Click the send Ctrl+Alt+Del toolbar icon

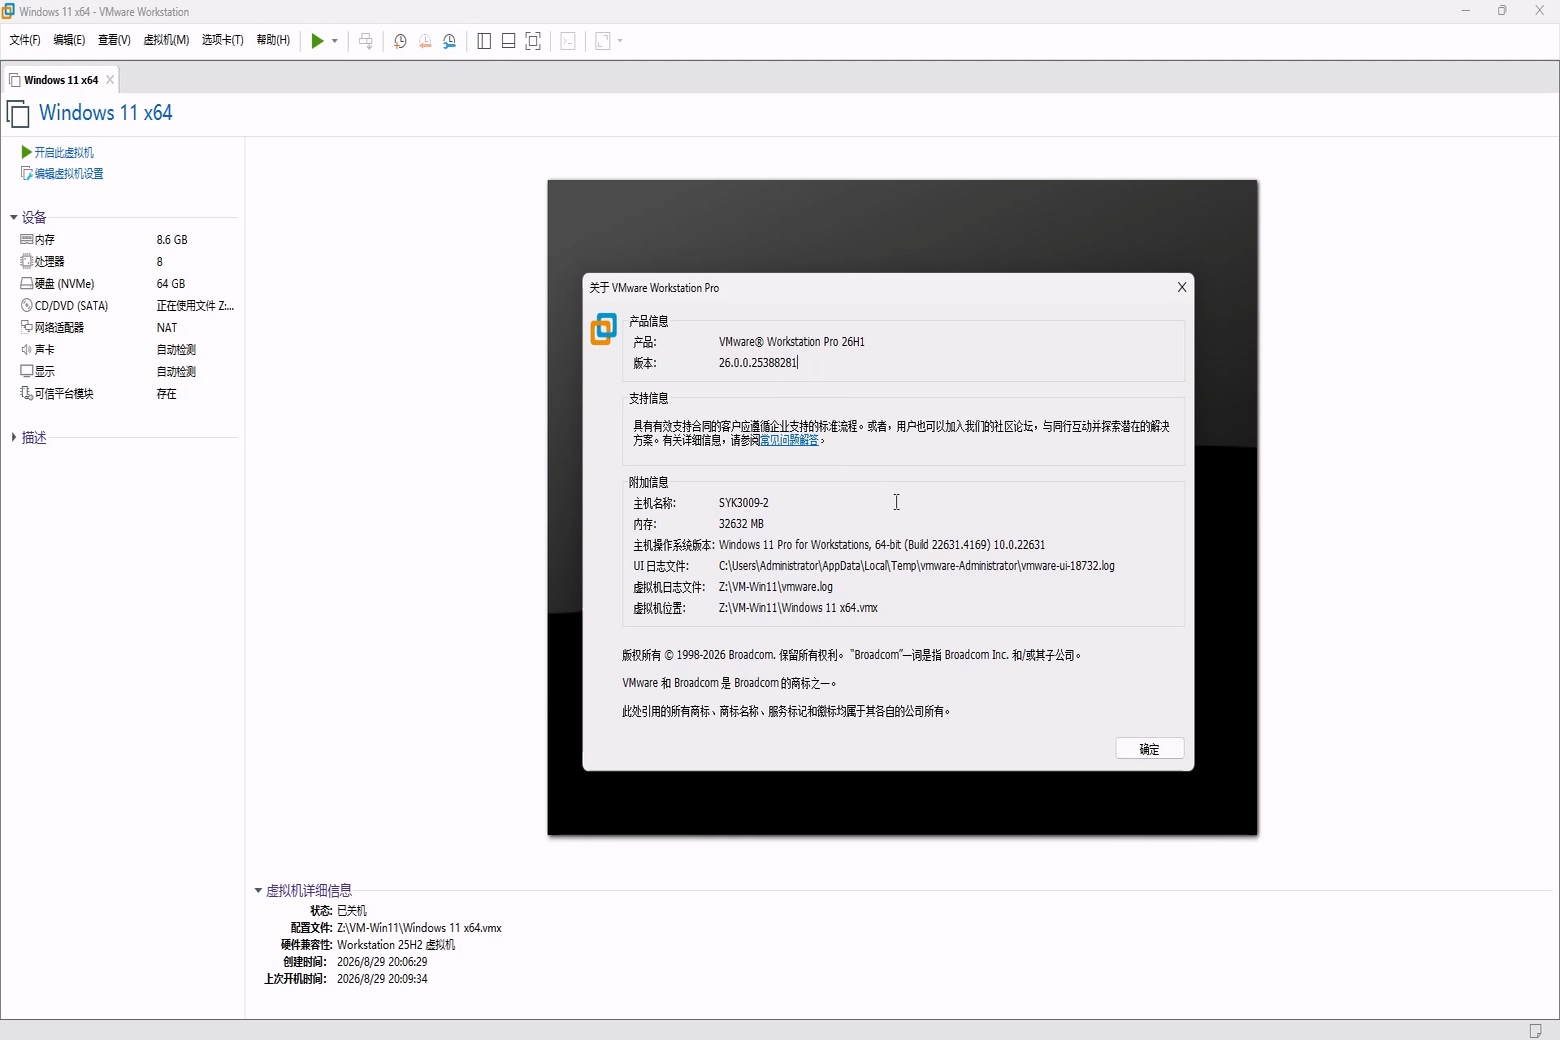[366, 41]
